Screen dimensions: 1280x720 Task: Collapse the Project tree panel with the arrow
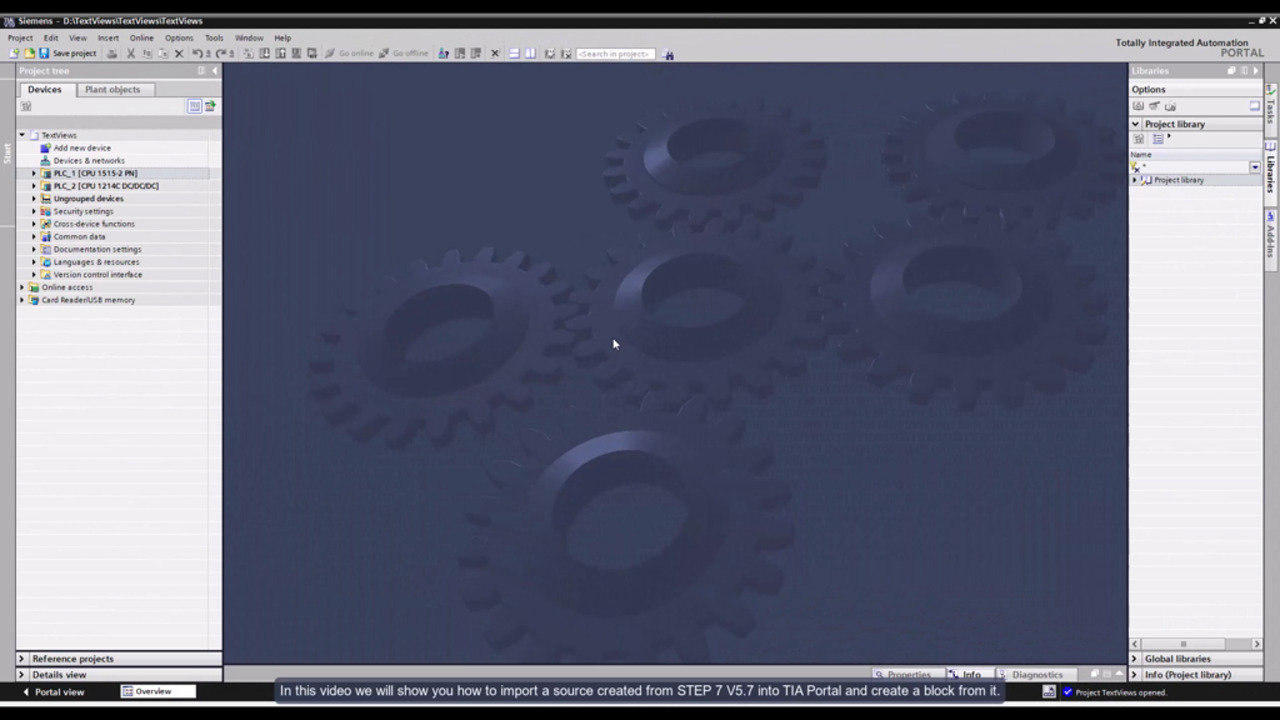point(214,71)
